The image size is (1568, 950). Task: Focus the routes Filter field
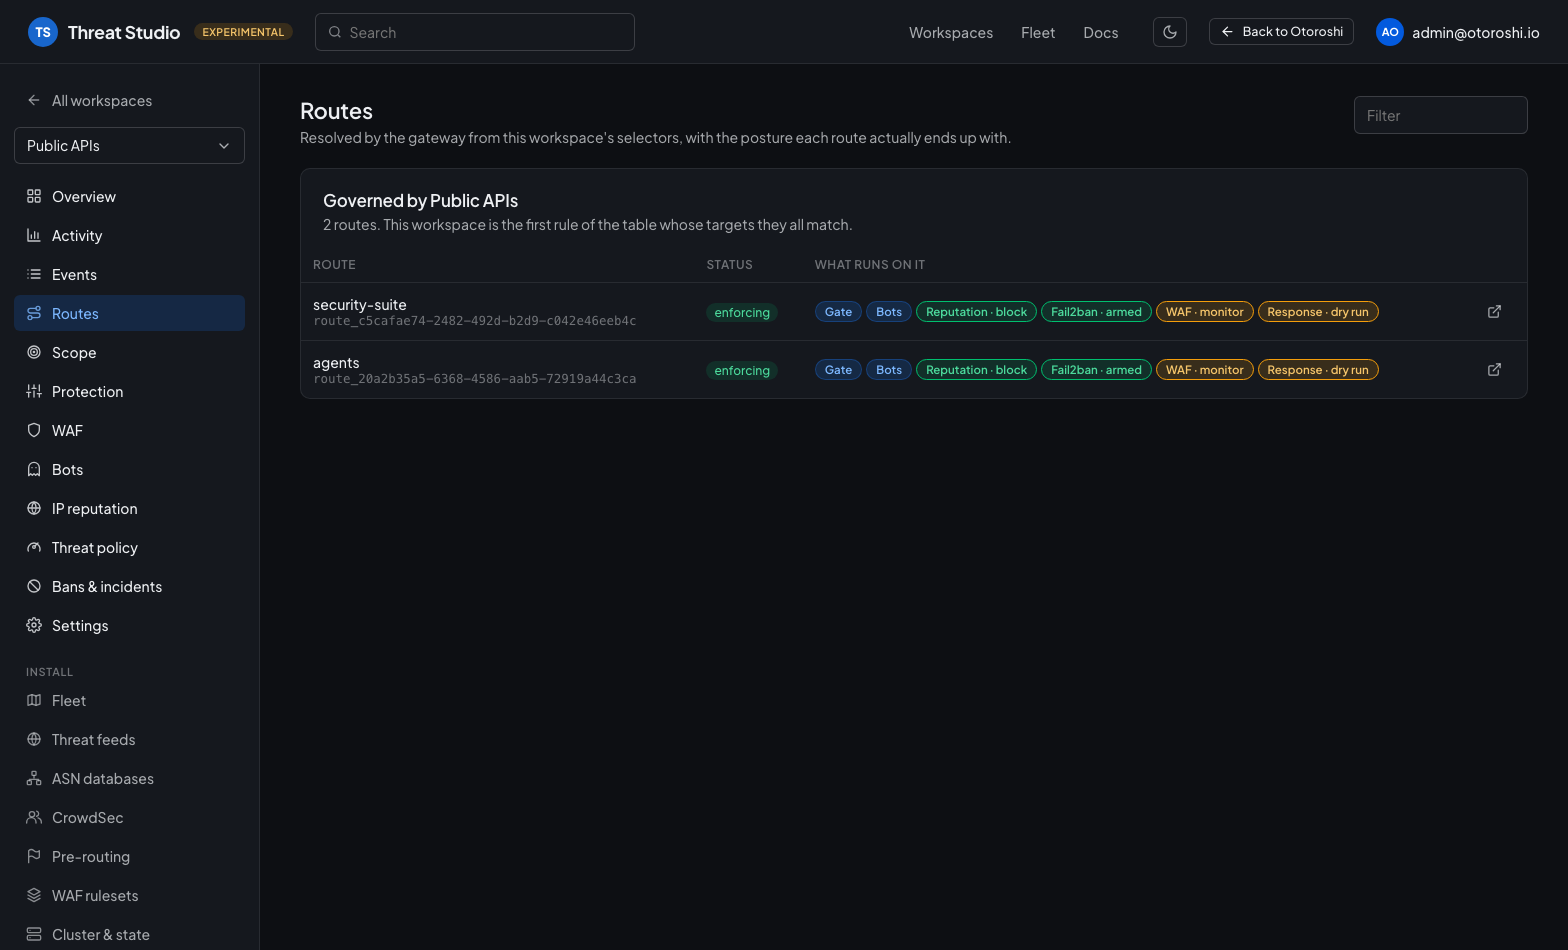[1441, 115]
